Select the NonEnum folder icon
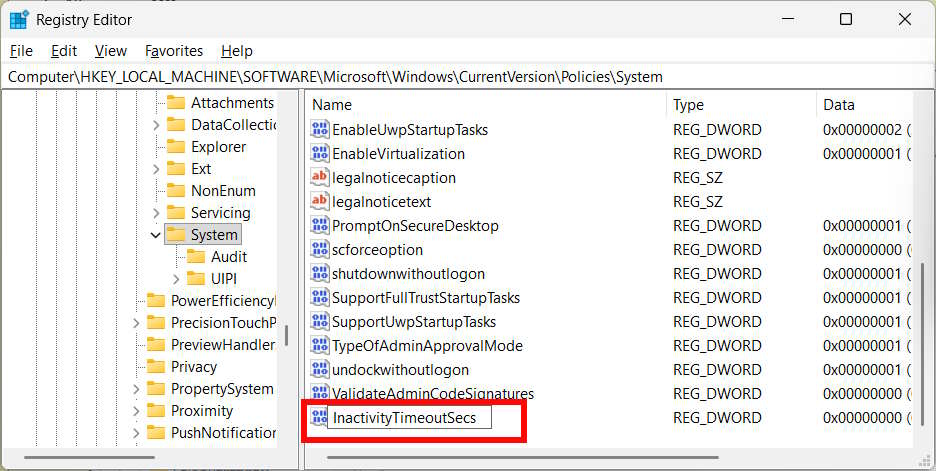This screenshot has height=471, width=936. [176, 191]
